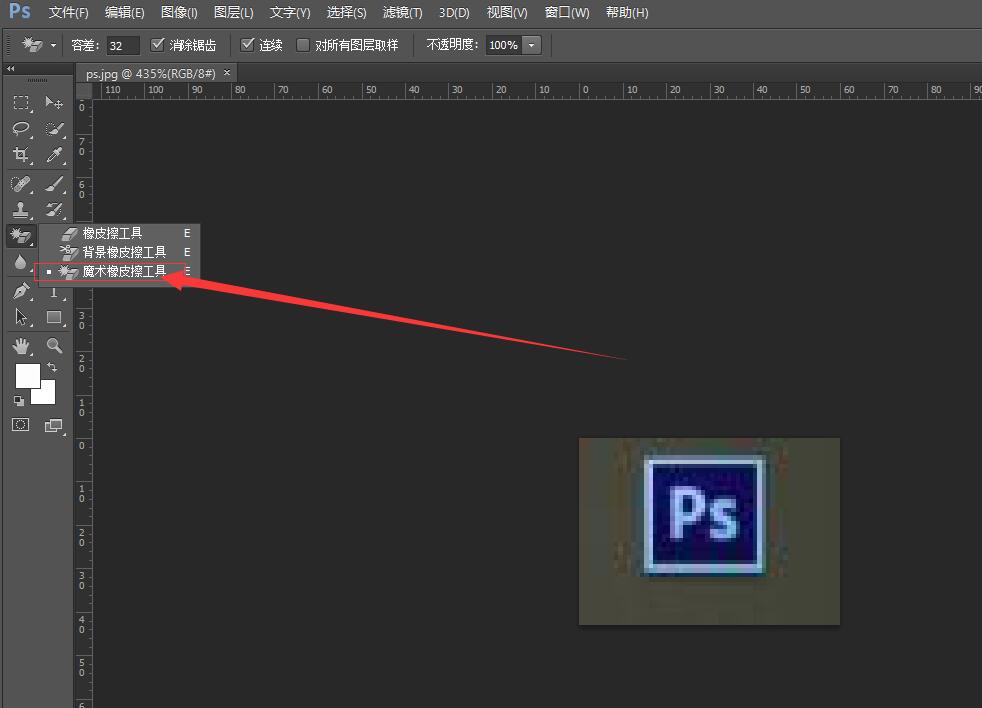
Task: Select the Blur tool droplet icon
Action: tap(21, 262)
